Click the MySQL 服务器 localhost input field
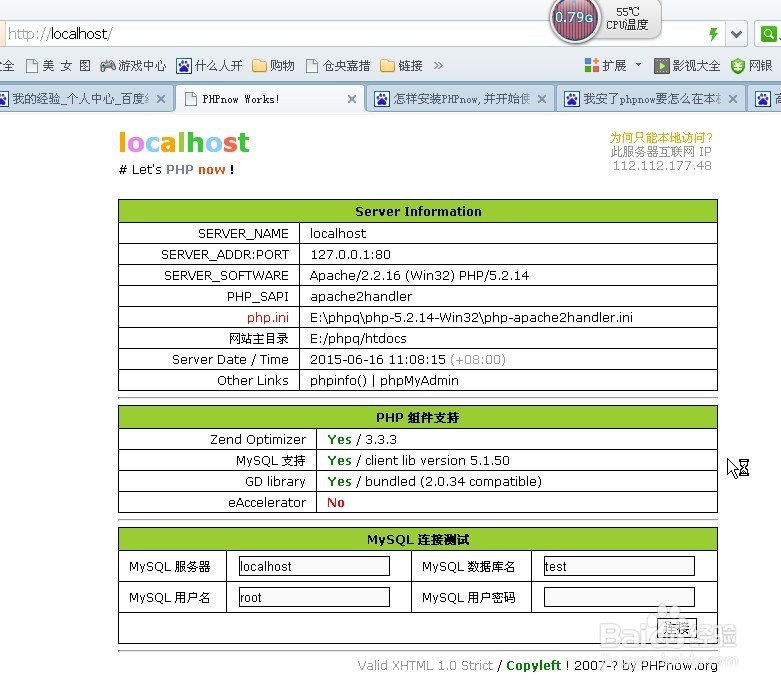The width and height of the screenshot is (781, 687). 314,566
